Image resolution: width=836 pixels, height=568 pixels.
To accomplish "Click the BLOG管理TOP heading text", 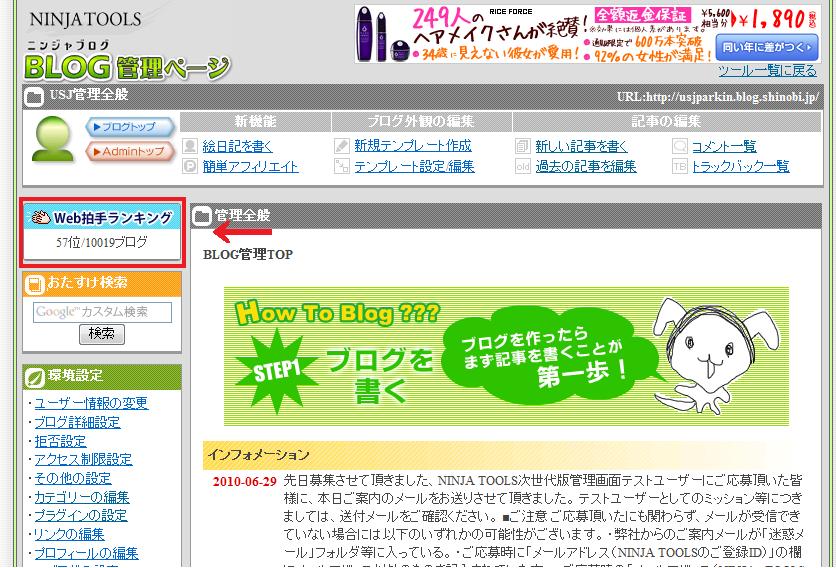I will pyautogui.click(x=248, y=254).
